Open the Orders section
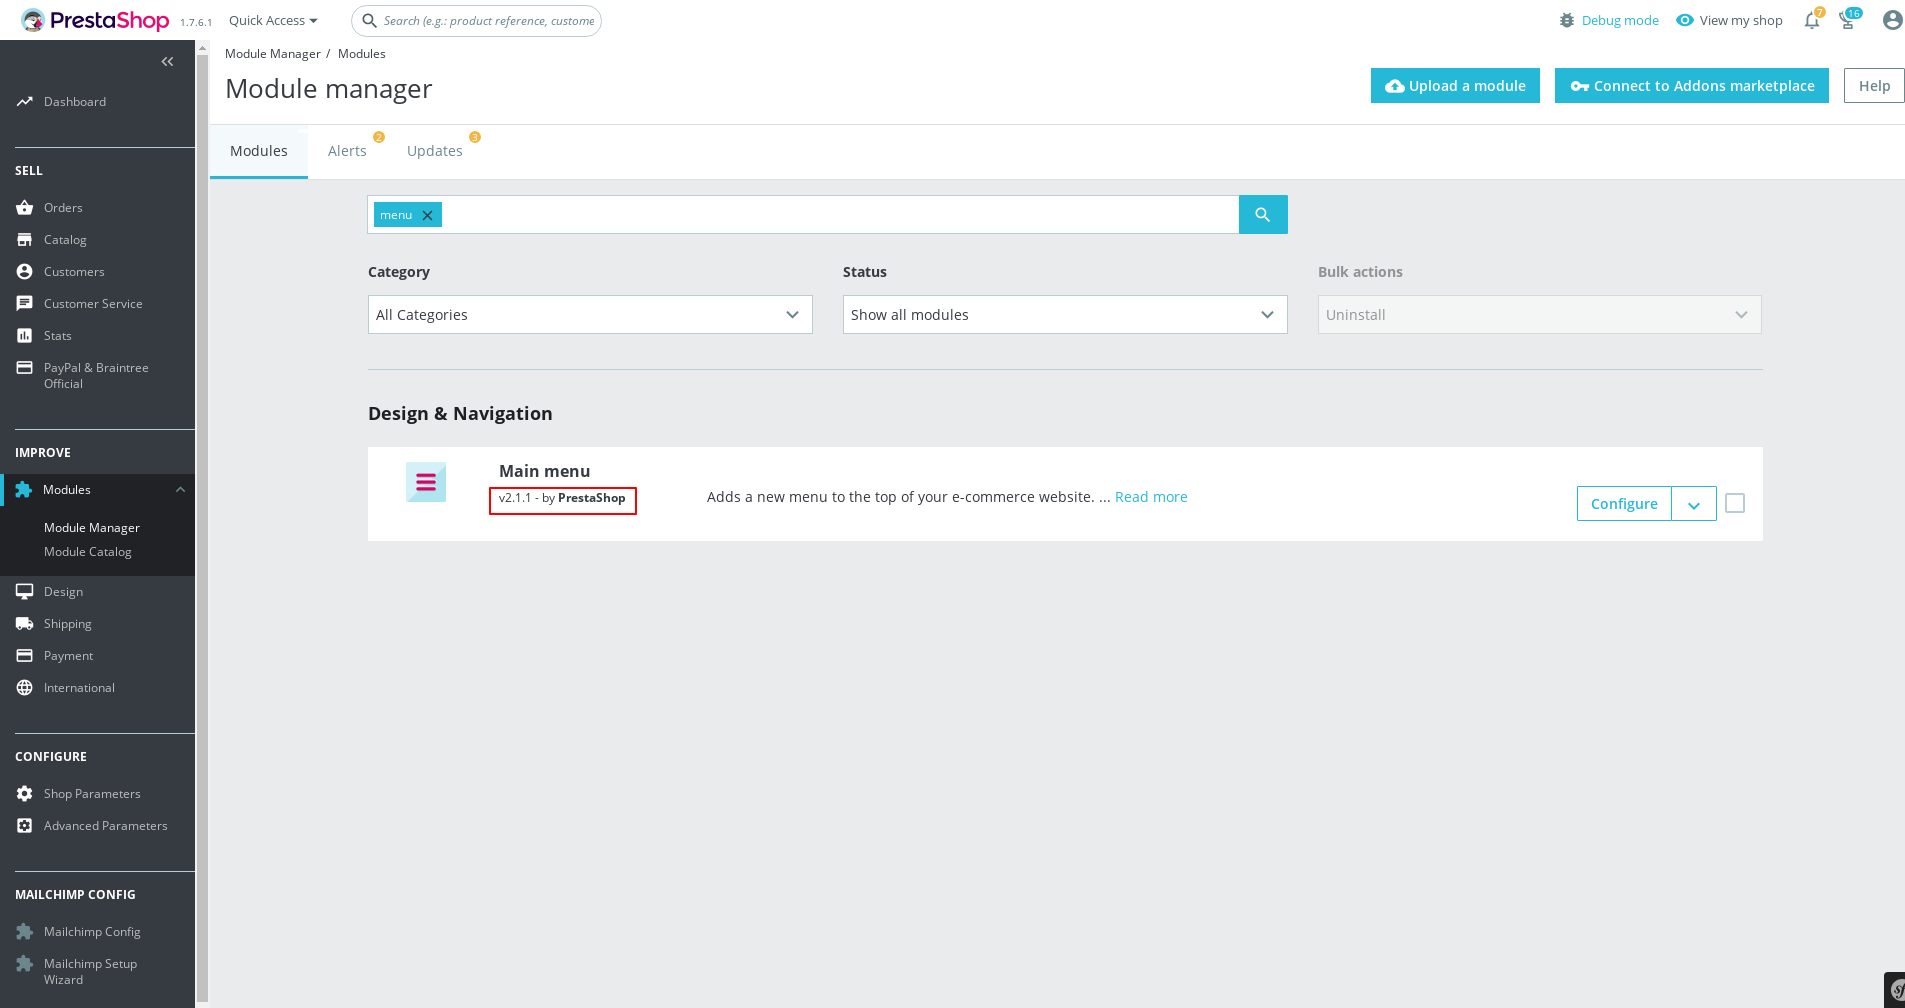This screenshot has width=1905, height=1008. point(63,207)
